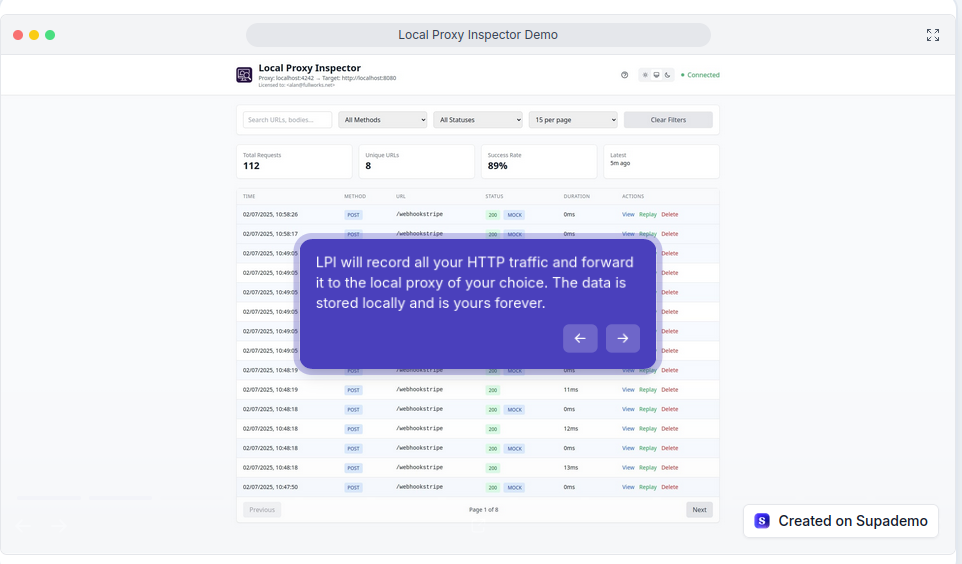Click the Previous page button

[x=262, y=509]
